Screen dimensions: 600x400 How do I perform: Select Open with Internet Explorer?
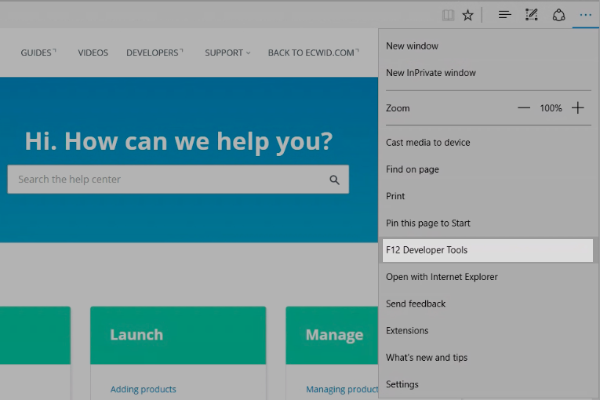point(441,277)
